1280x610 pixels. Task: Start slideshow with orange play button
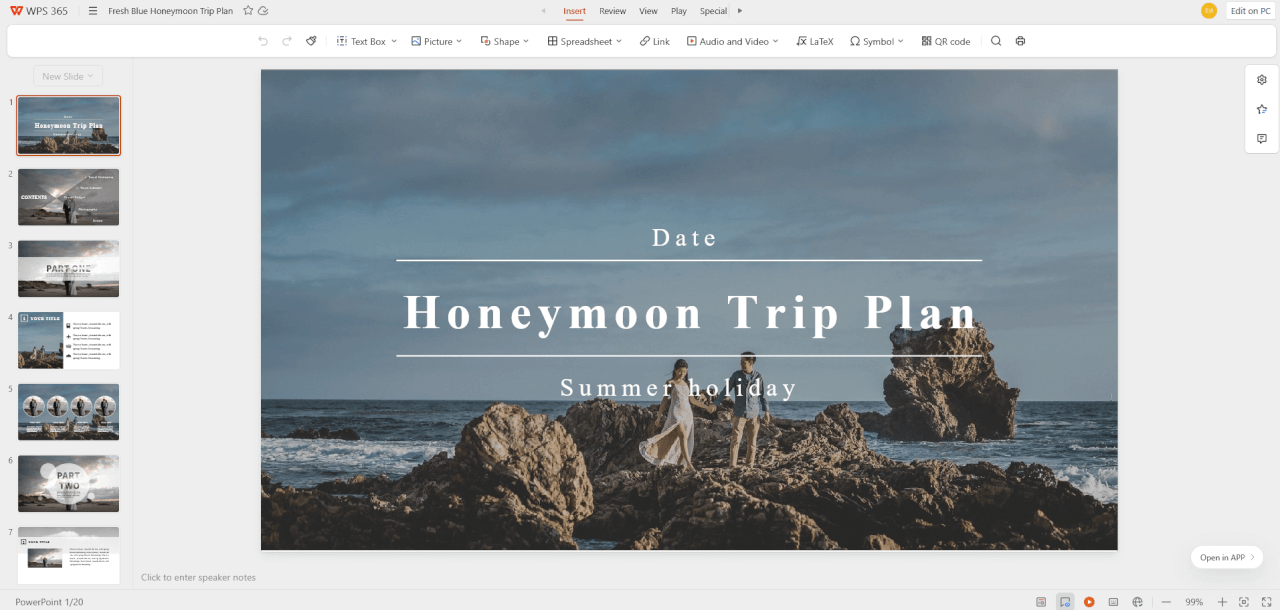coord(1089,602)
